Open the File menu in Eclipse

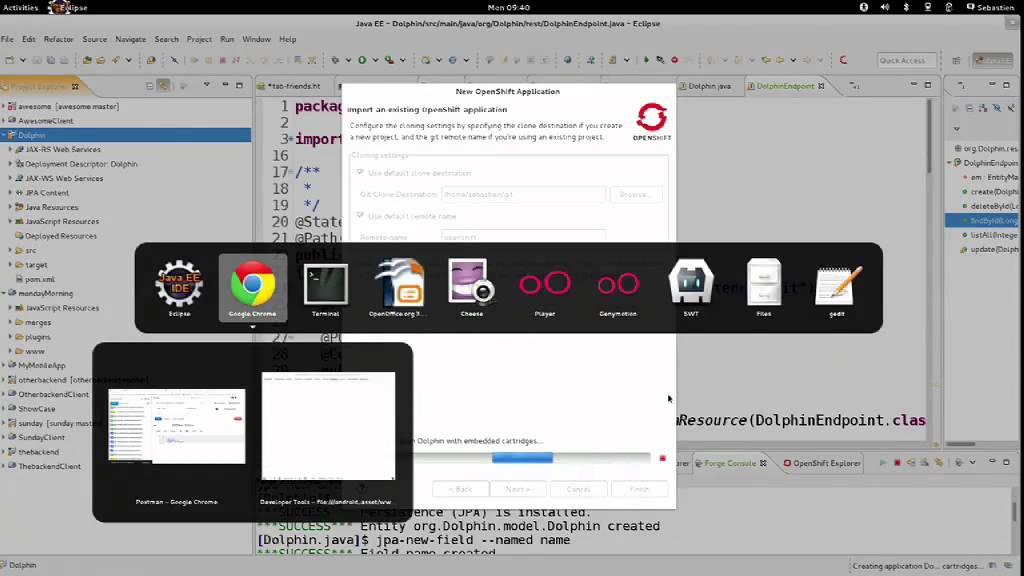(x=7, y=39)
